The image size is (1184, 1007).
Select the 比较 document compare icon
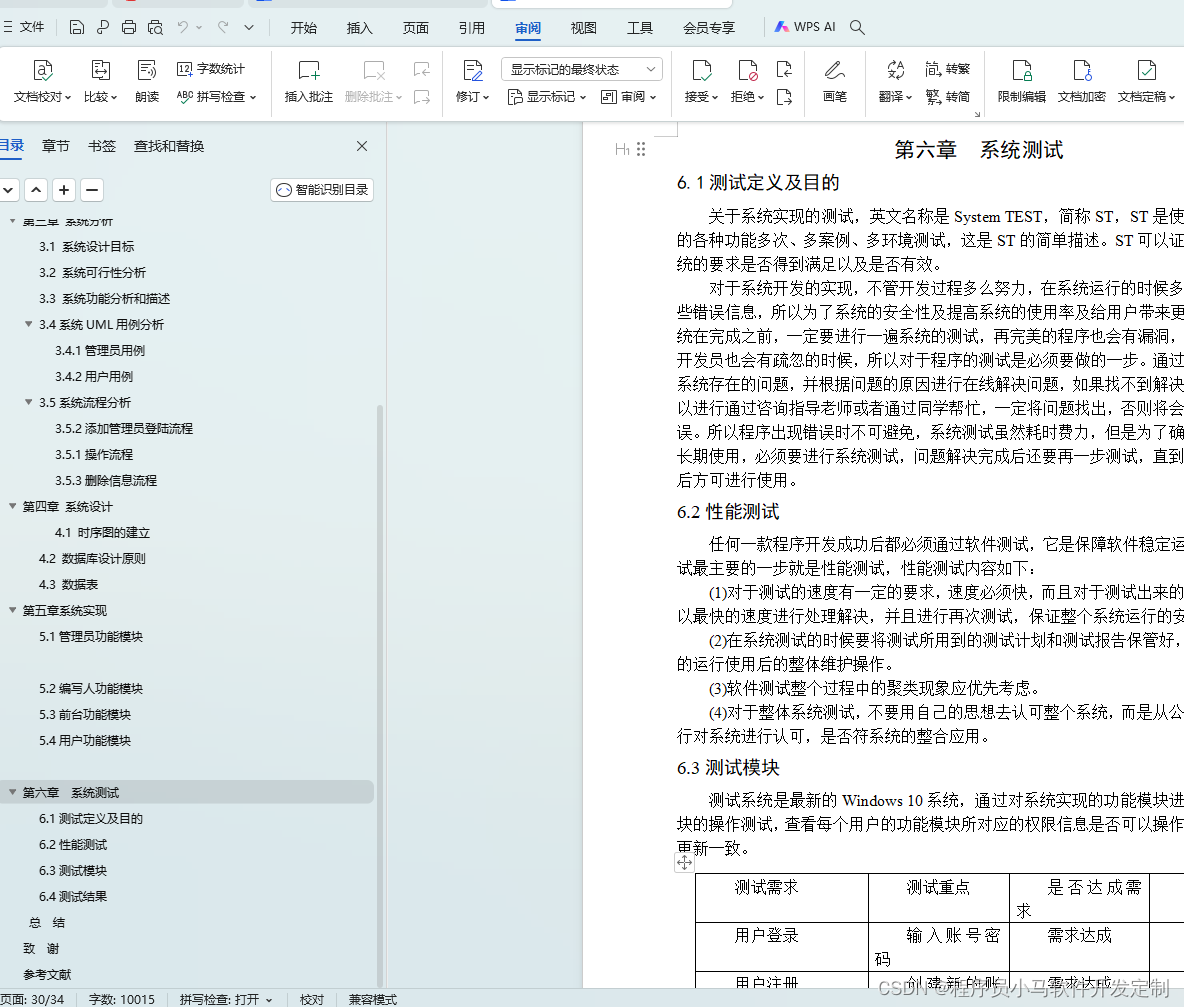point(100,83)
